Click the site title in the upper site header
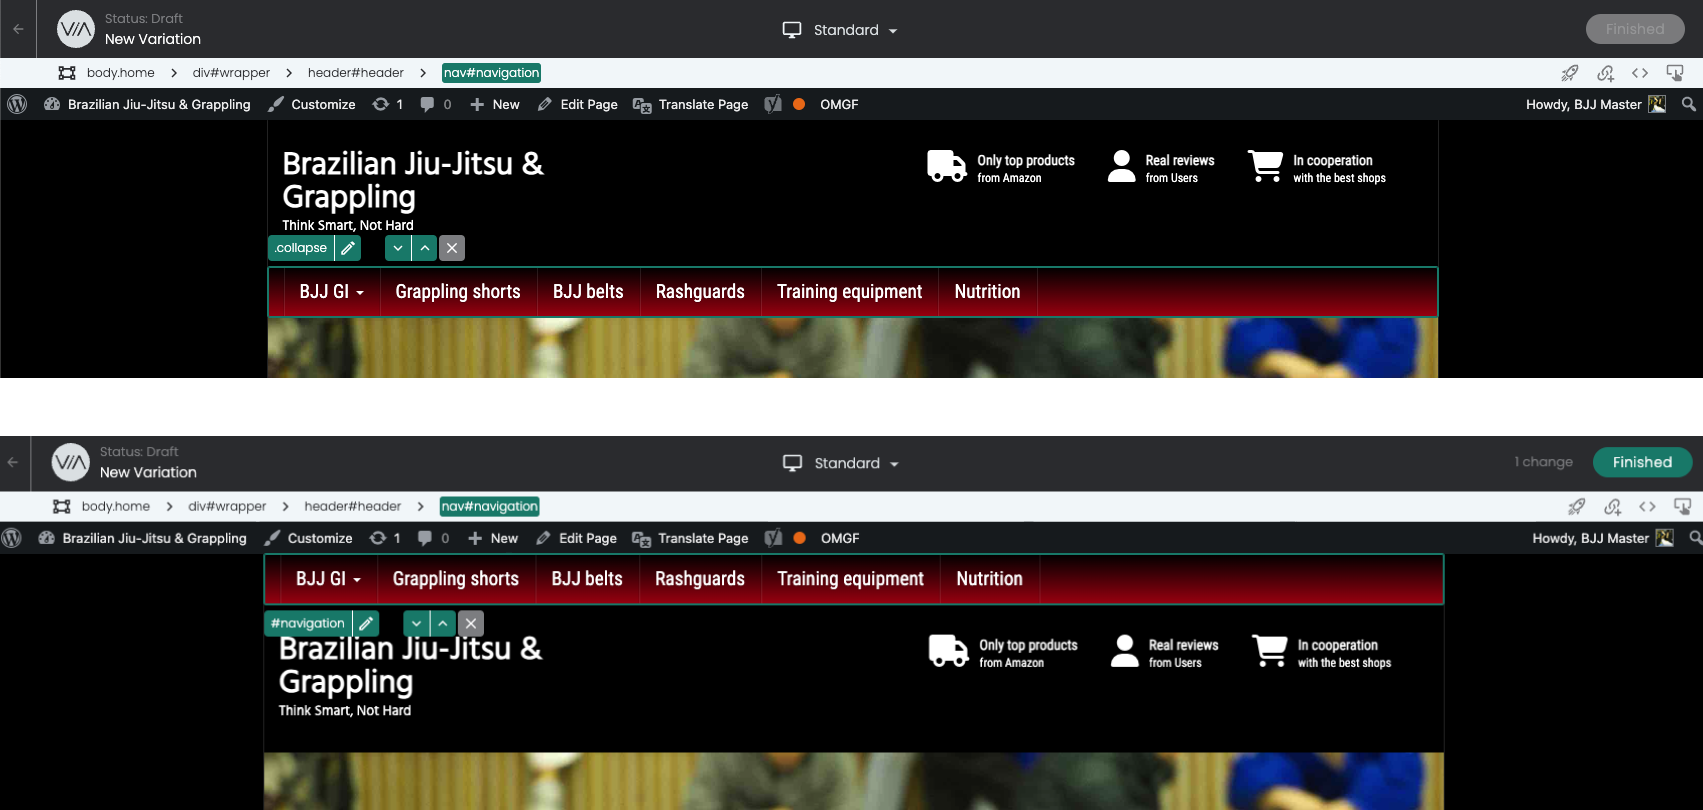This screenshot has height=810, width=1703. coord(413,180)
